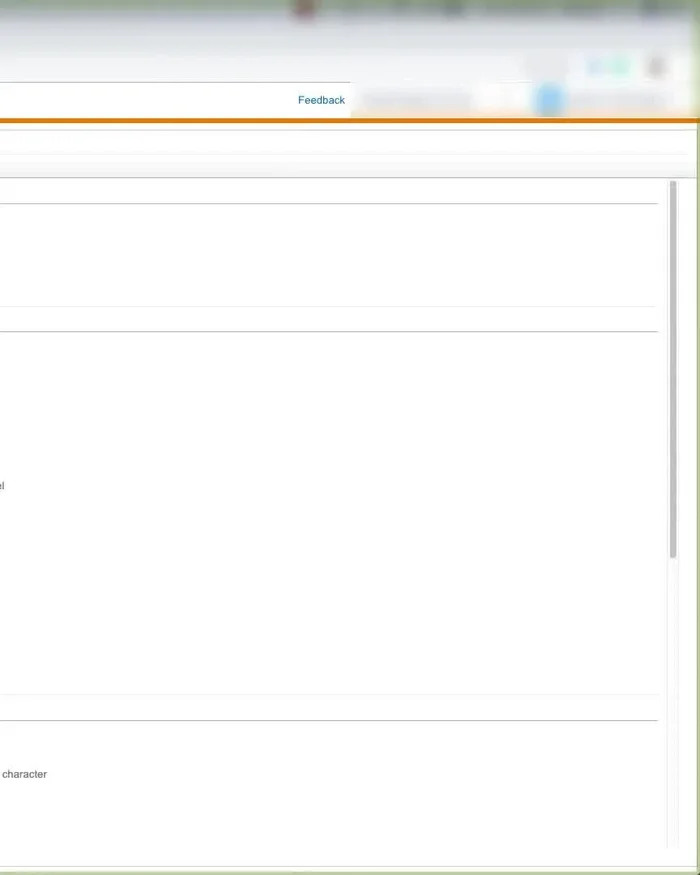Image resolution: width=700 pixels, height=875 pixels.
Task: Click the vertical scrollbar thumb
Action: pyautogui.click(x=673, y=370)
